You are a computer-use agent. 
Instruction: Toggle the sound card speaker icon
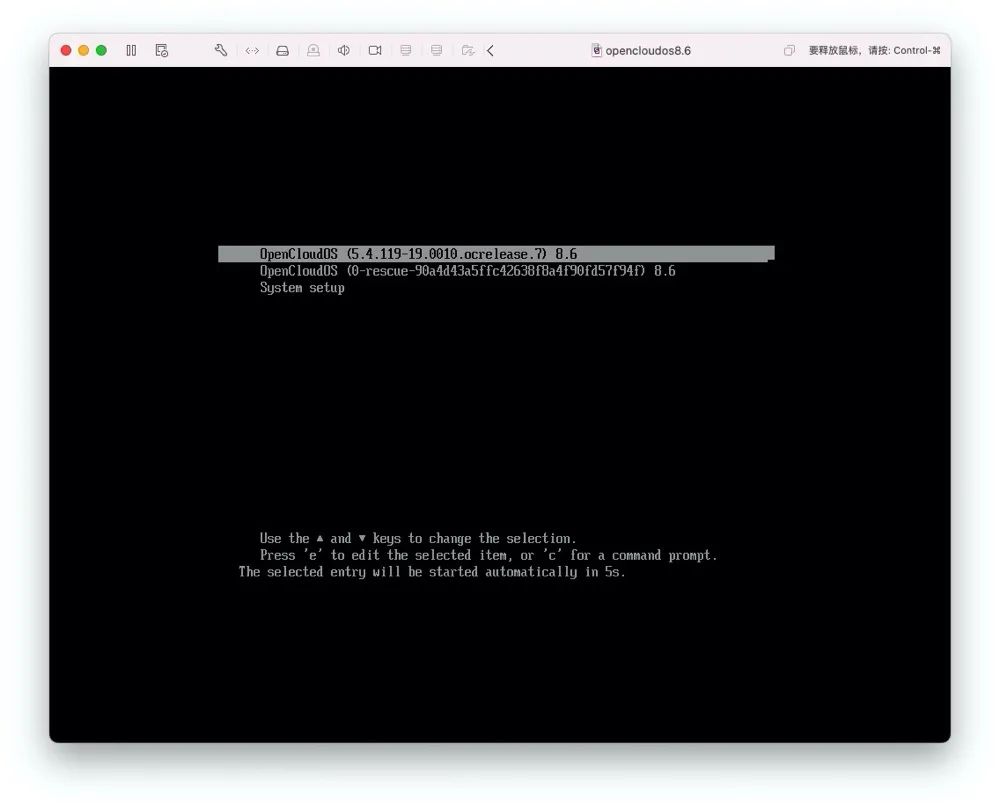pos(344,50)
